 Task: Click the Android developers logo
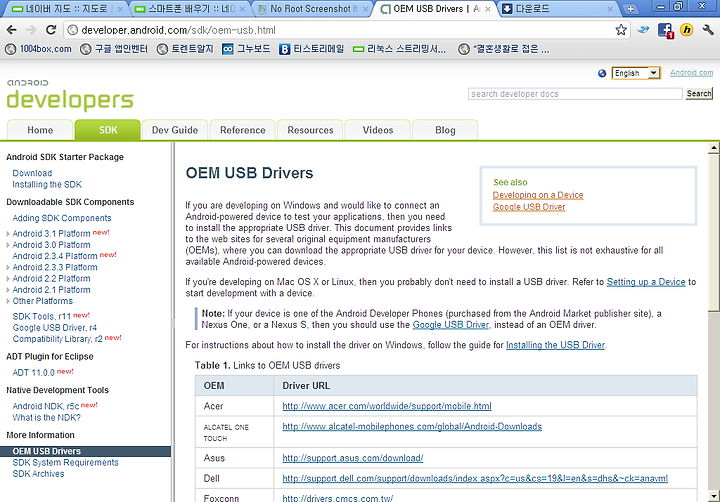[x=70, y=95]
